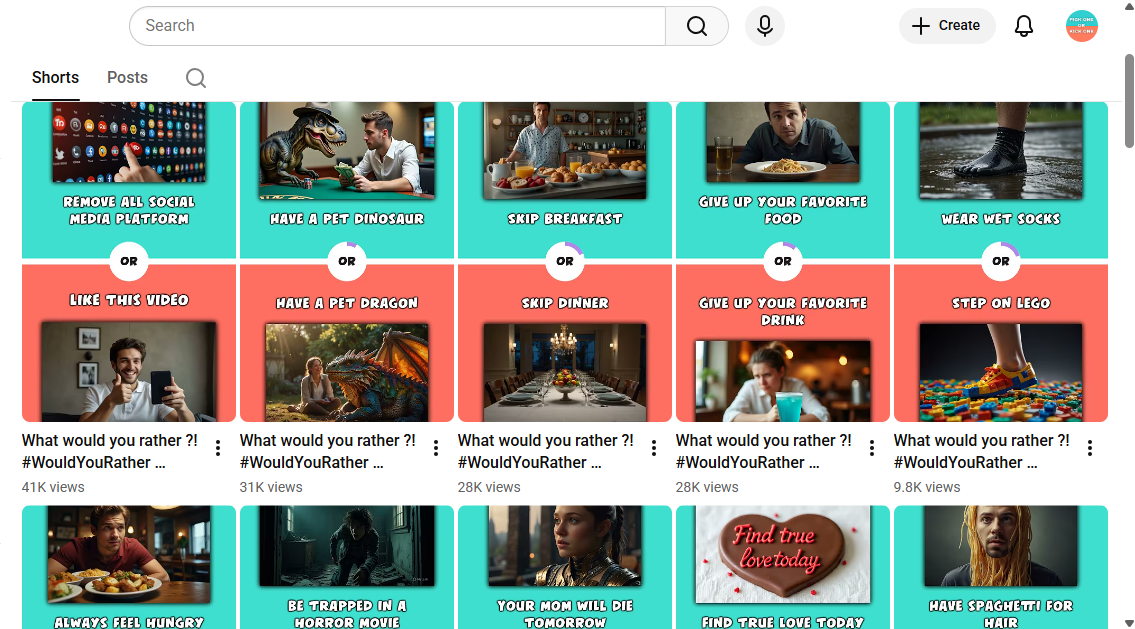Open options for favorite food short

coord(872,448)
